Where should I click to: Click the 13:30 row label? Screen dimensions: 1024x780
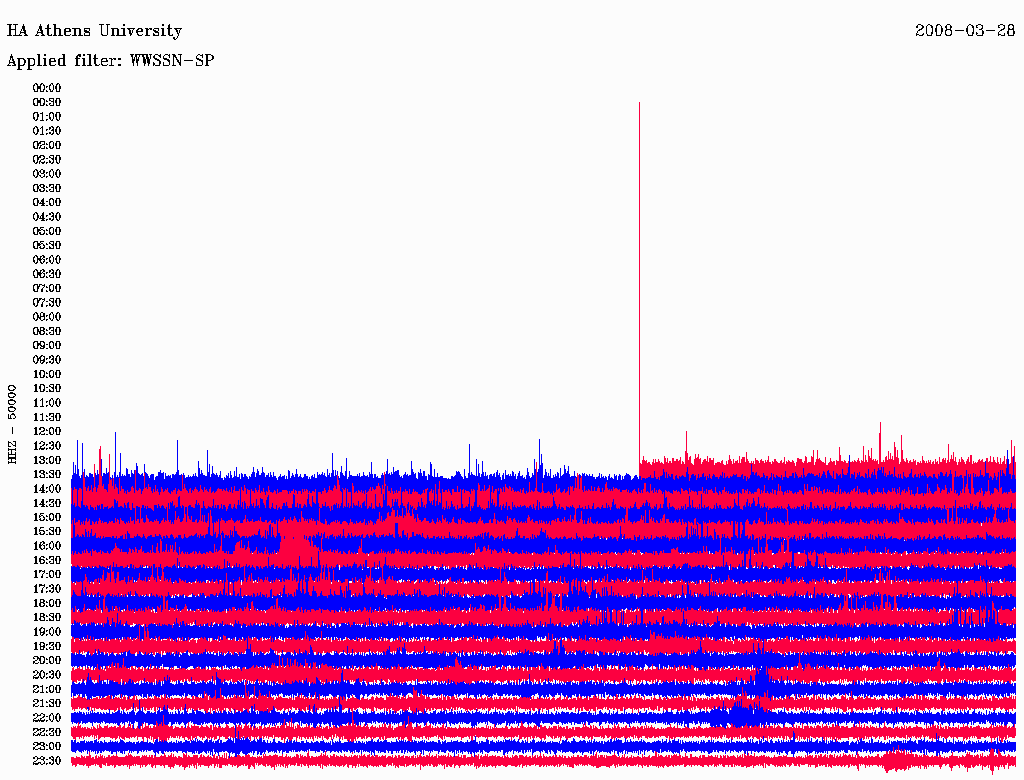(x=47, y=474)
